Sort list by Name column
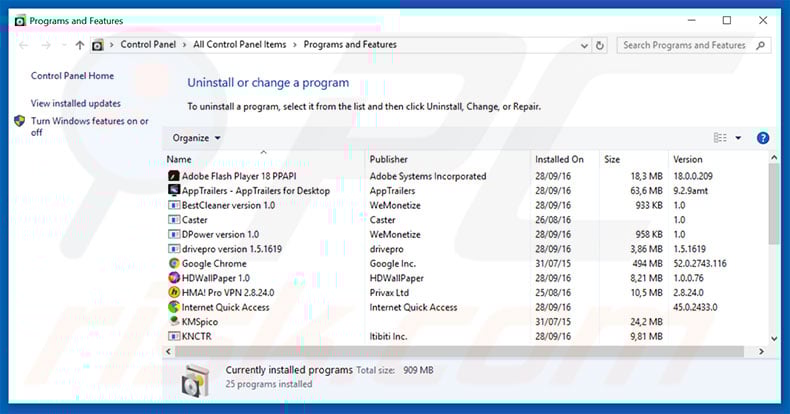Image resolution: width=790 pixels, height=414 pixels. click(x=179, y=159)
